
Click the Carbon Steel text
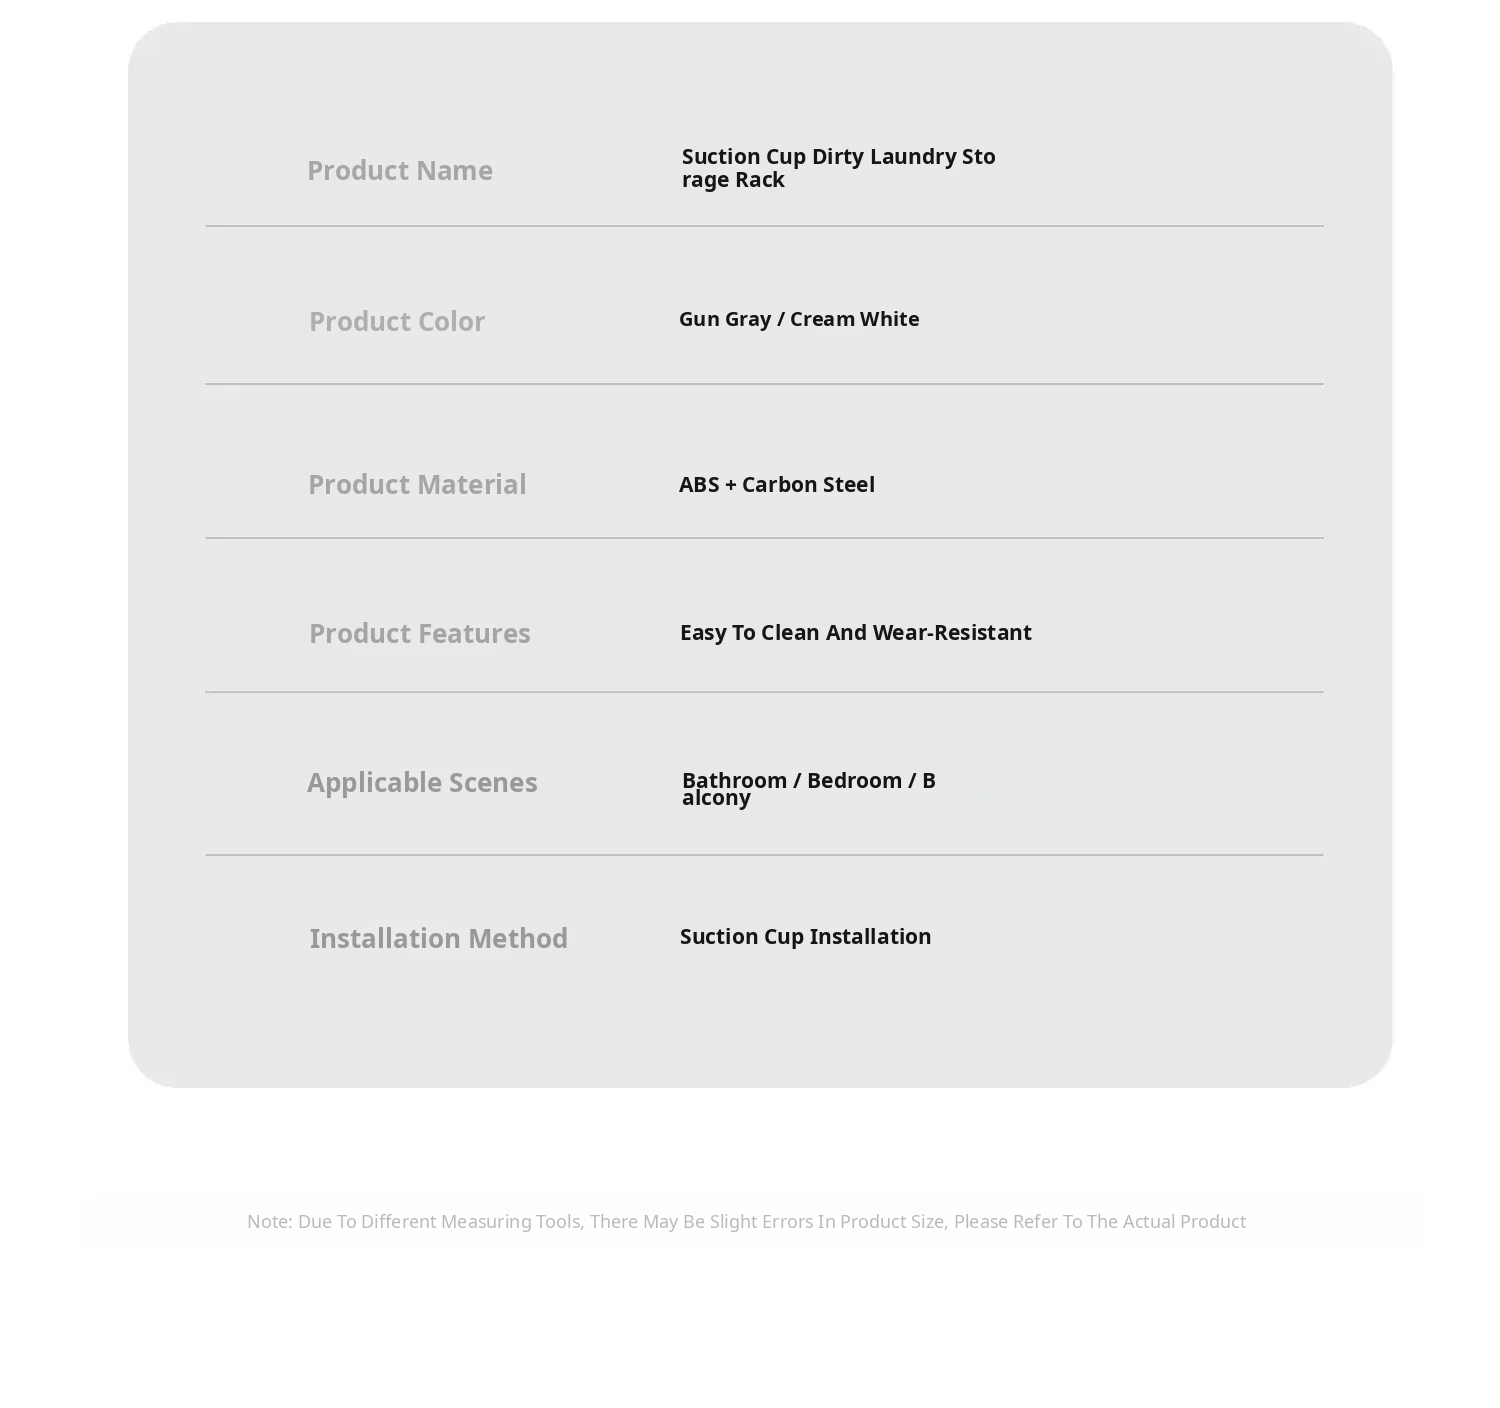pos(808,485)
